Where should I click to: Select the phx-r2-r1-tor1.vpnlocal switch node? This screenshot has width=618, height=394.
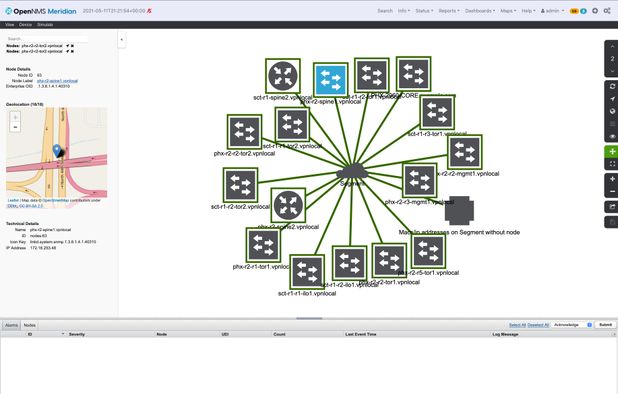(263, 245)
